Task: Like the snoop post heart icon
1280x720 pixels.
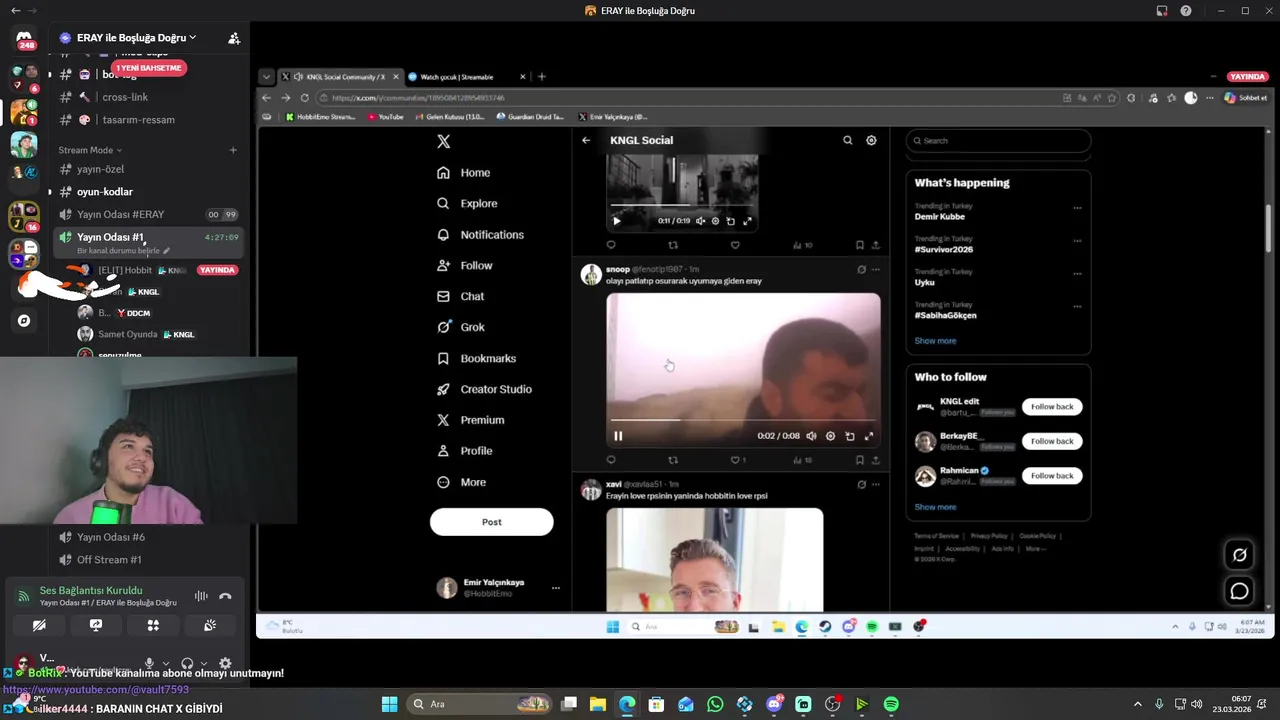Action: click(737, 460)
